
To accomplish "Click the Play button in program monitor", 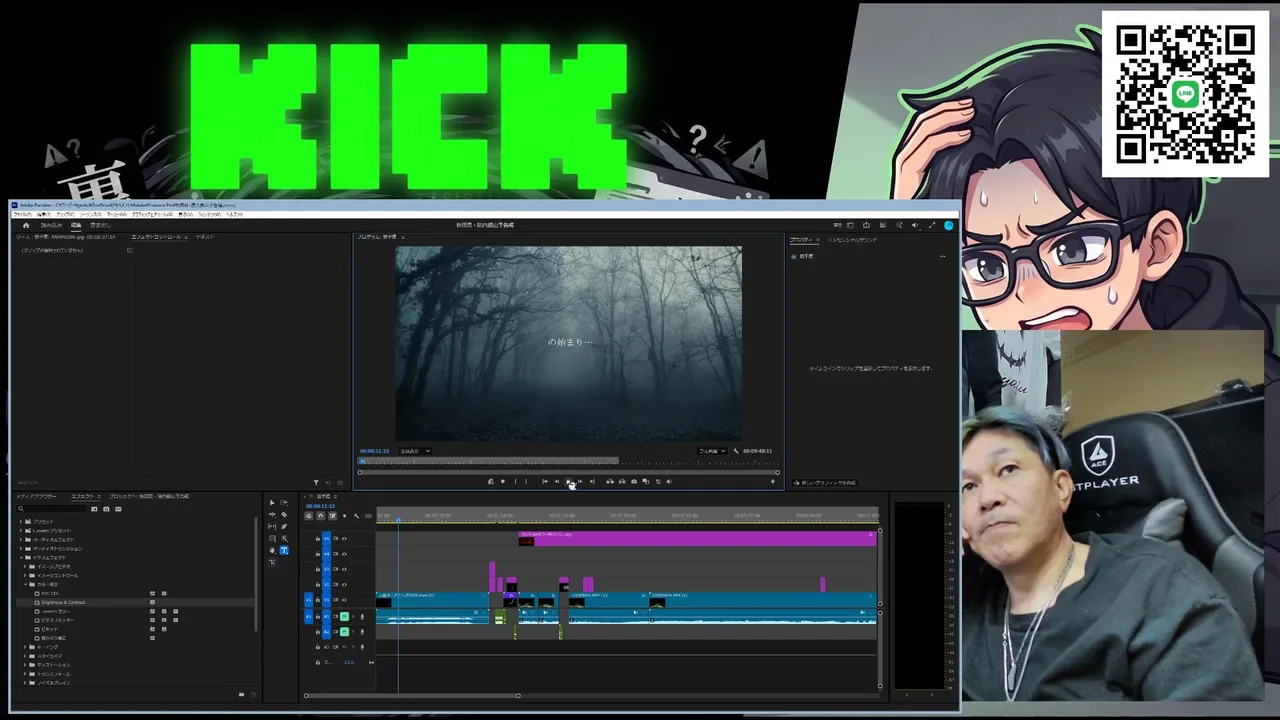I will [569, 482].
